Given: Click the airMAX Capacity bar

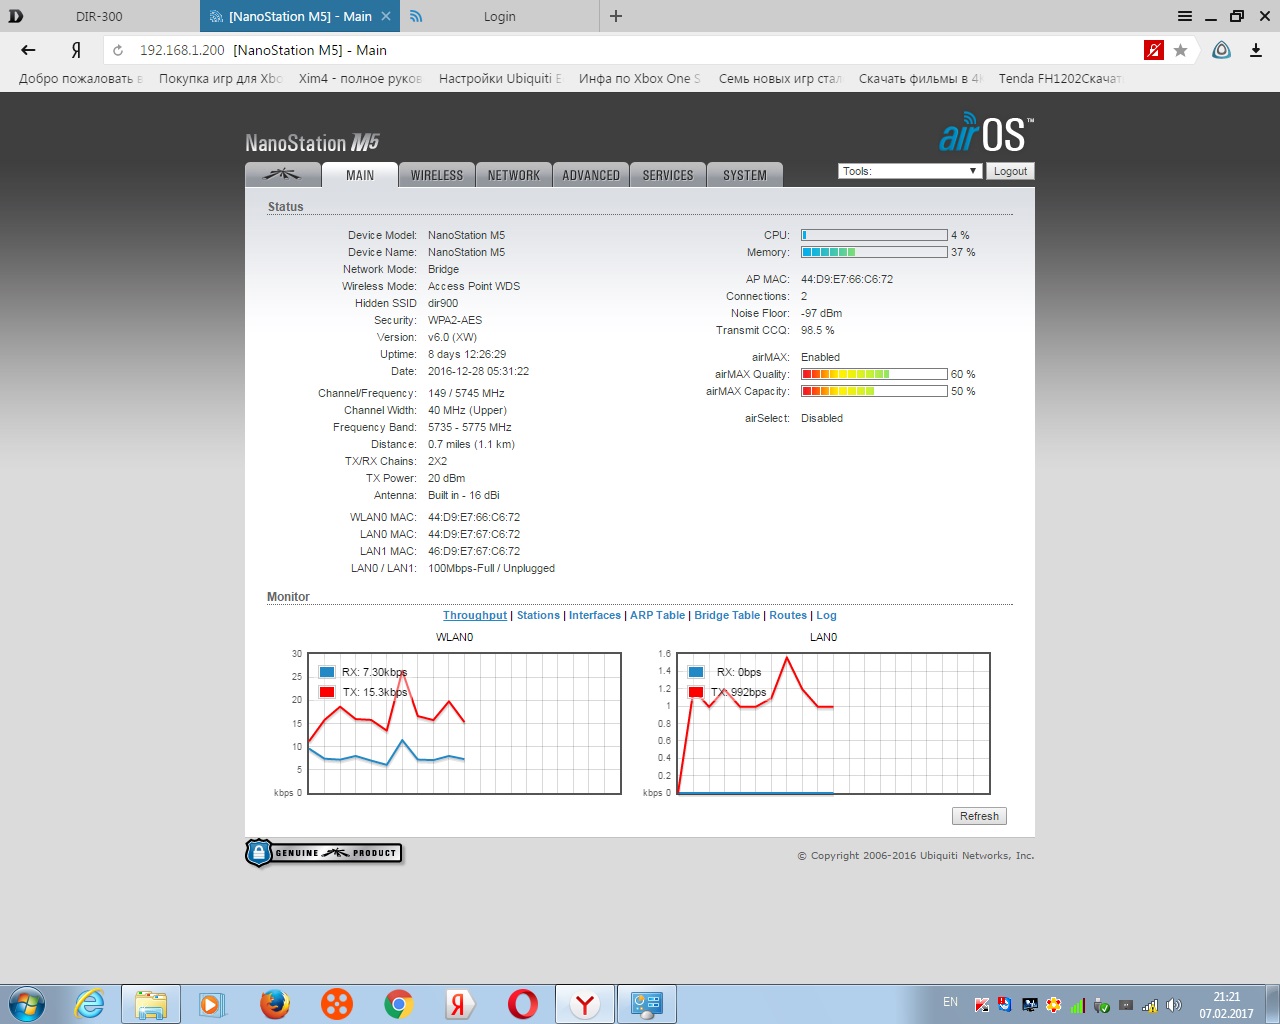Looking at the screenshot, I should tap(874, 391).
